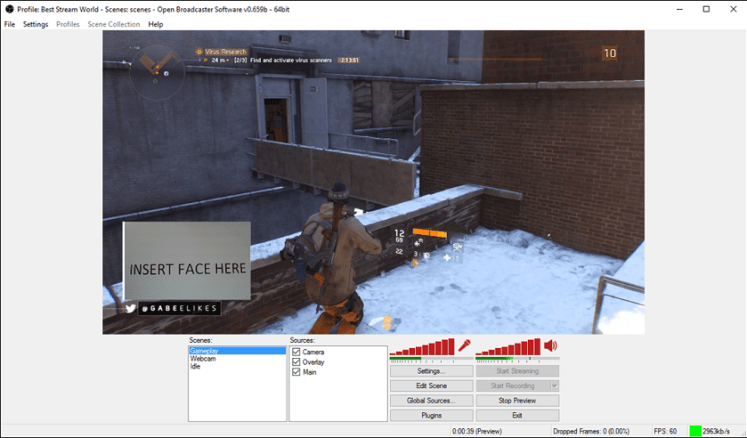Click the 0:00:39 (Preview) timer
Screen dimensions: 747x438
pos(477,431)
